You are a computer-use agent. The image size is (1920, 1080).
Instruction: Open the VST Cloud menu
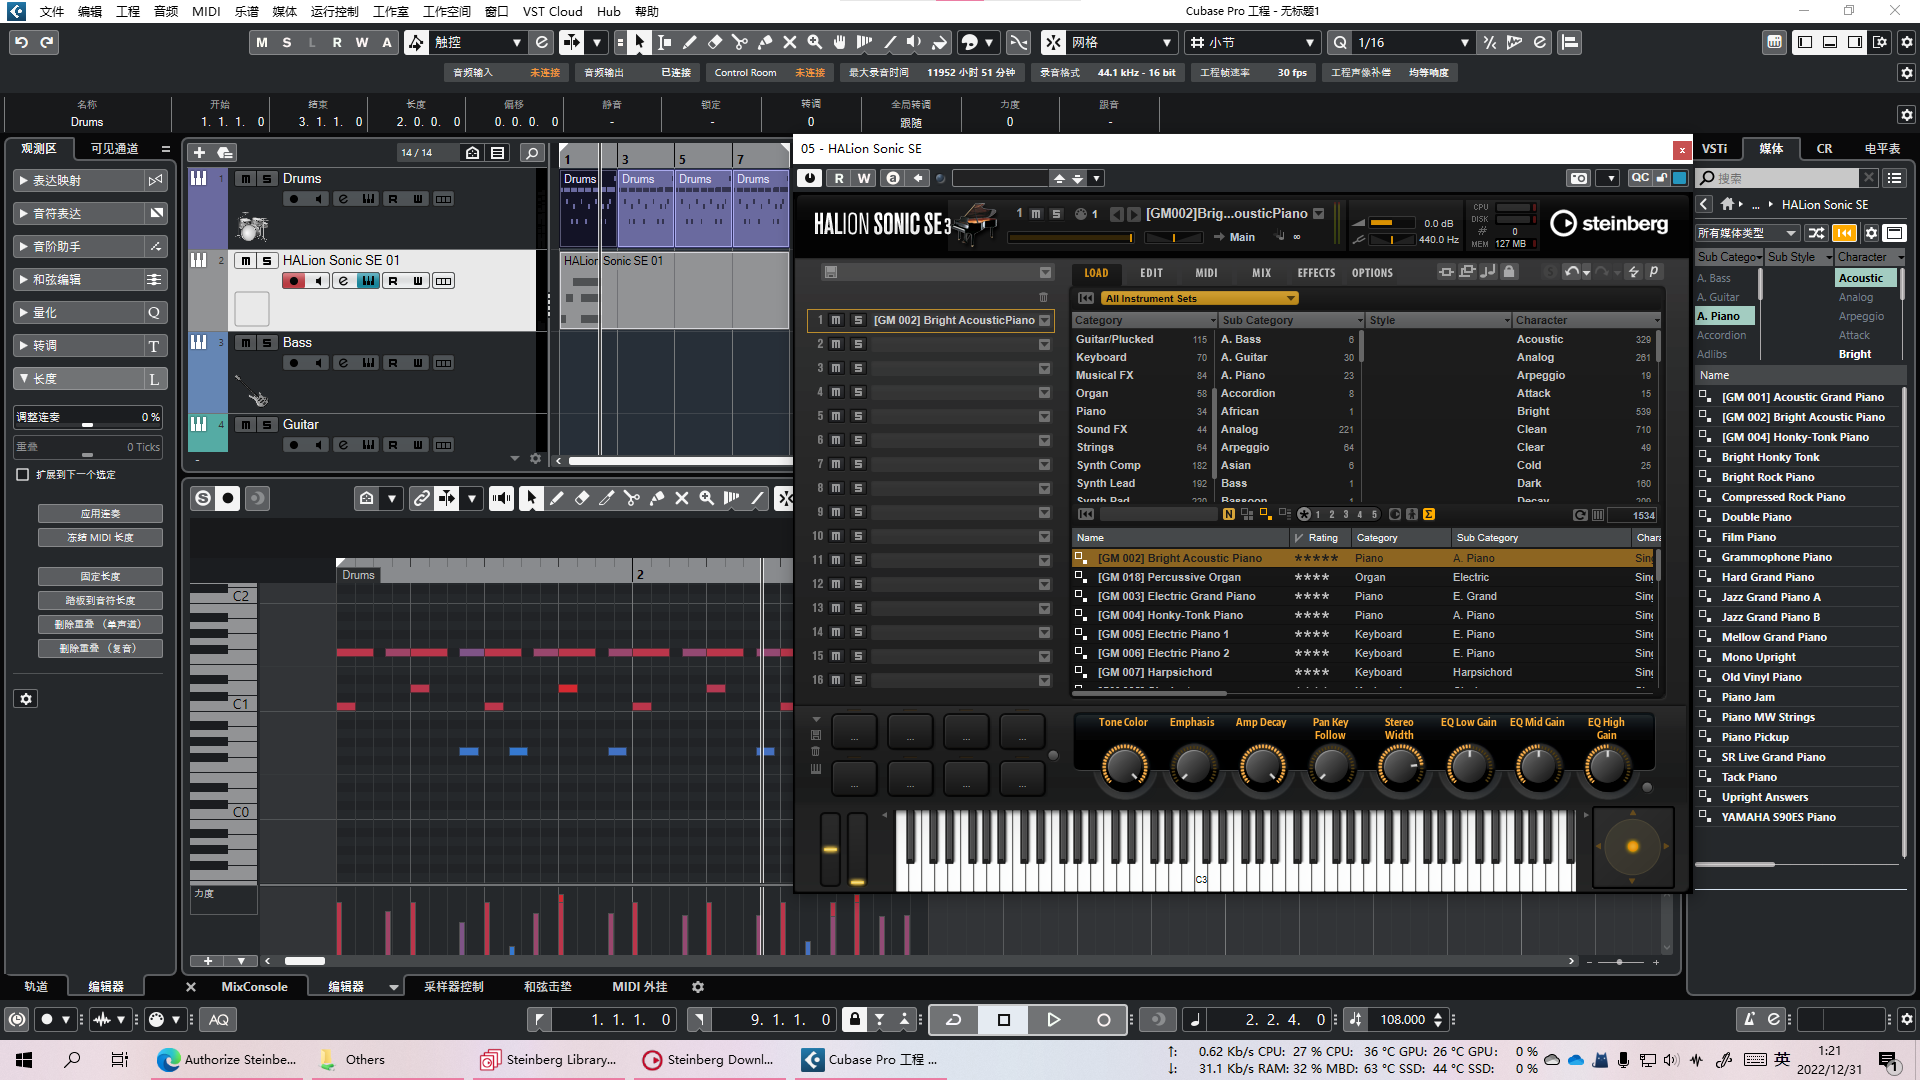tap(553, 11)
